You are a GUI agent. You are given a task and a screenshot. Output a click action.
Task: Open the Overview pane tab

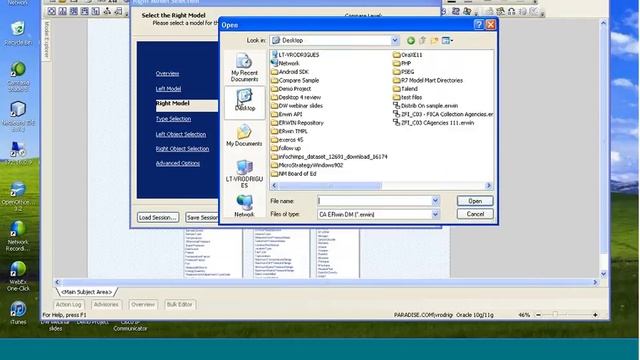click(x=143, y=304)
